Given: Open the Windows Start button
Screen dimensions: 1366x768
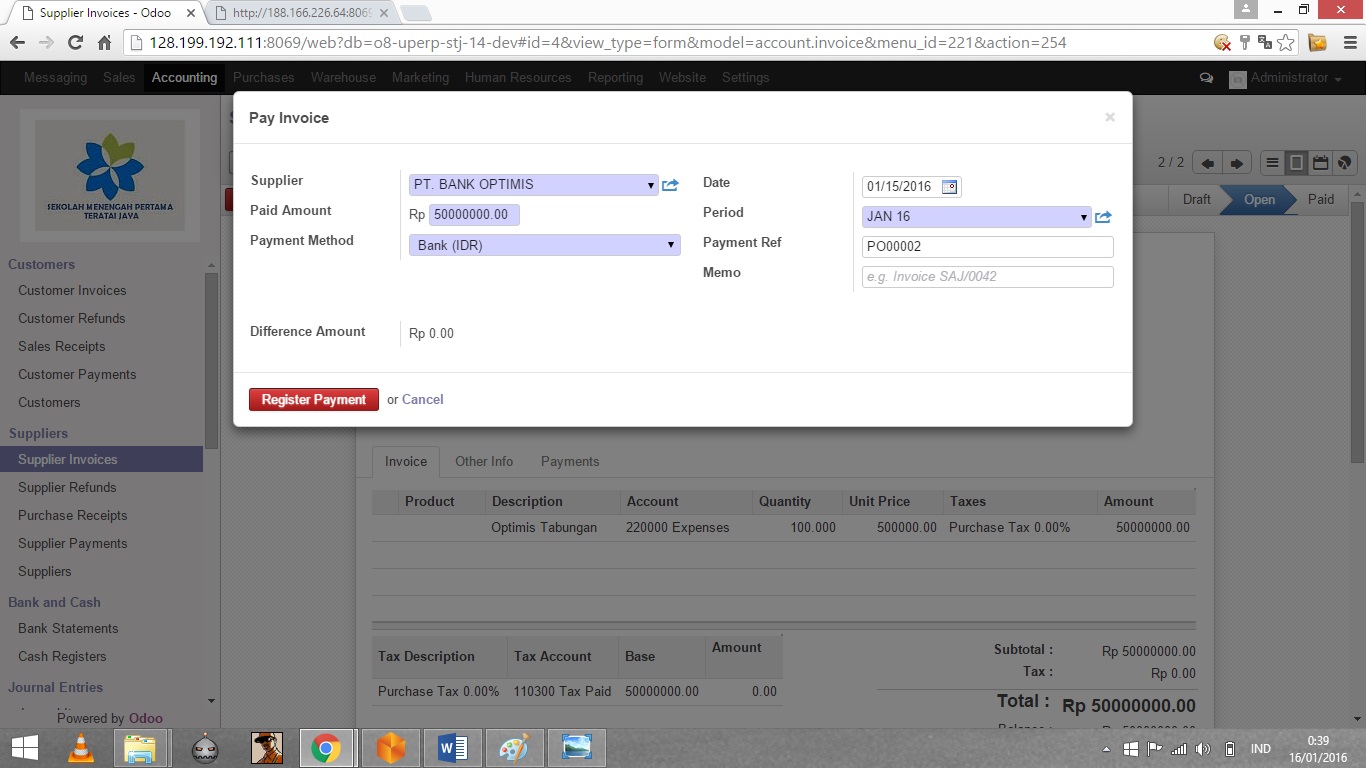Looking at the screenshot, I should [x=24, y=748].
